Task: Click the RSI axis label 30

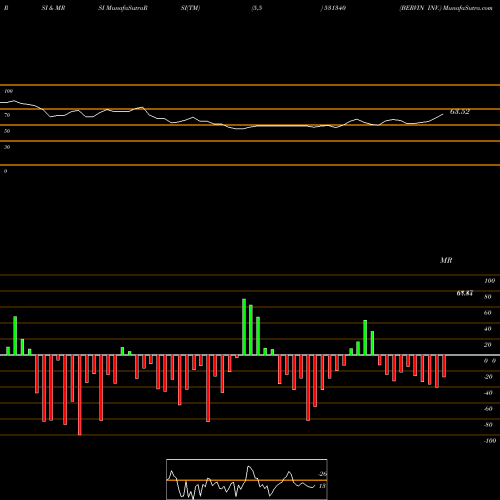Action: [x=7, y=147]
